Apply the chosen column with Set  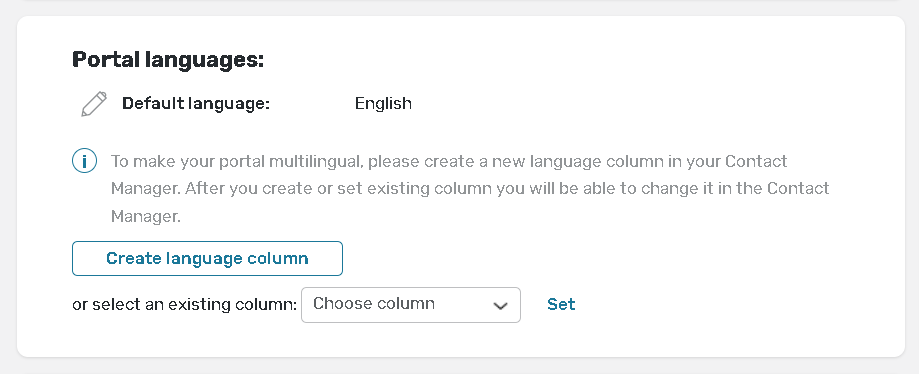[561, 304]
